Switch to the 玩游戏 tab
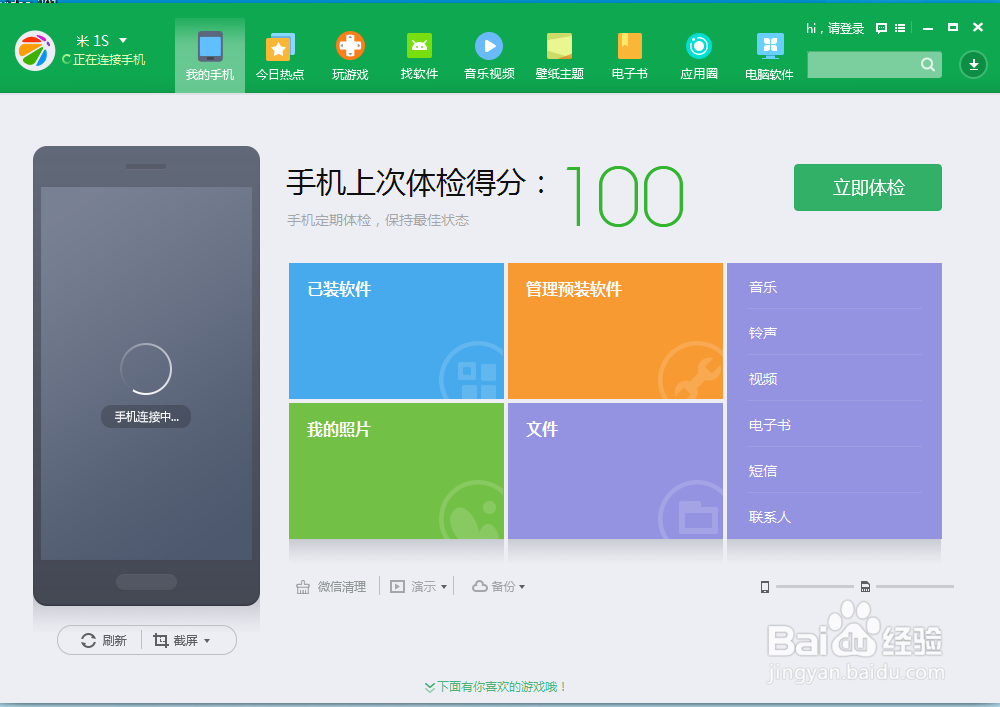The height and width of the screenshot is (707, 1000). point(350,55)
